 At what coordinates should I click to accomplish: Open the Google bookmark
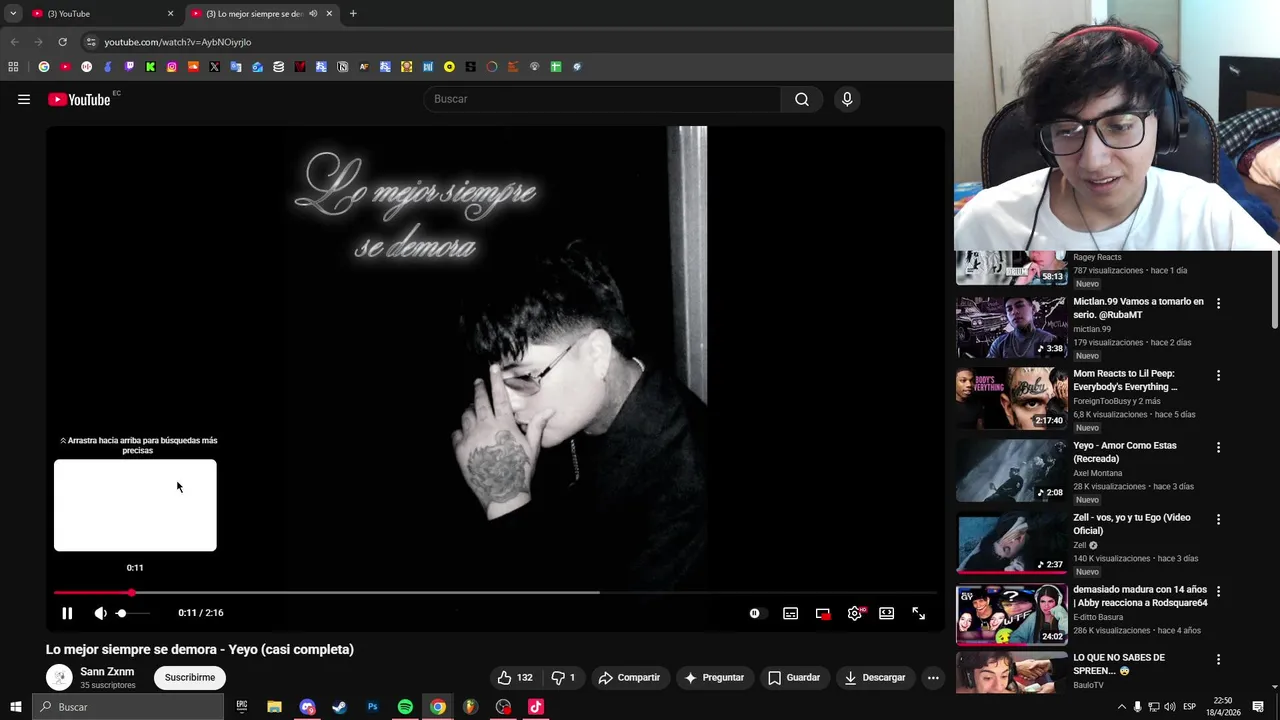[44, 67]
